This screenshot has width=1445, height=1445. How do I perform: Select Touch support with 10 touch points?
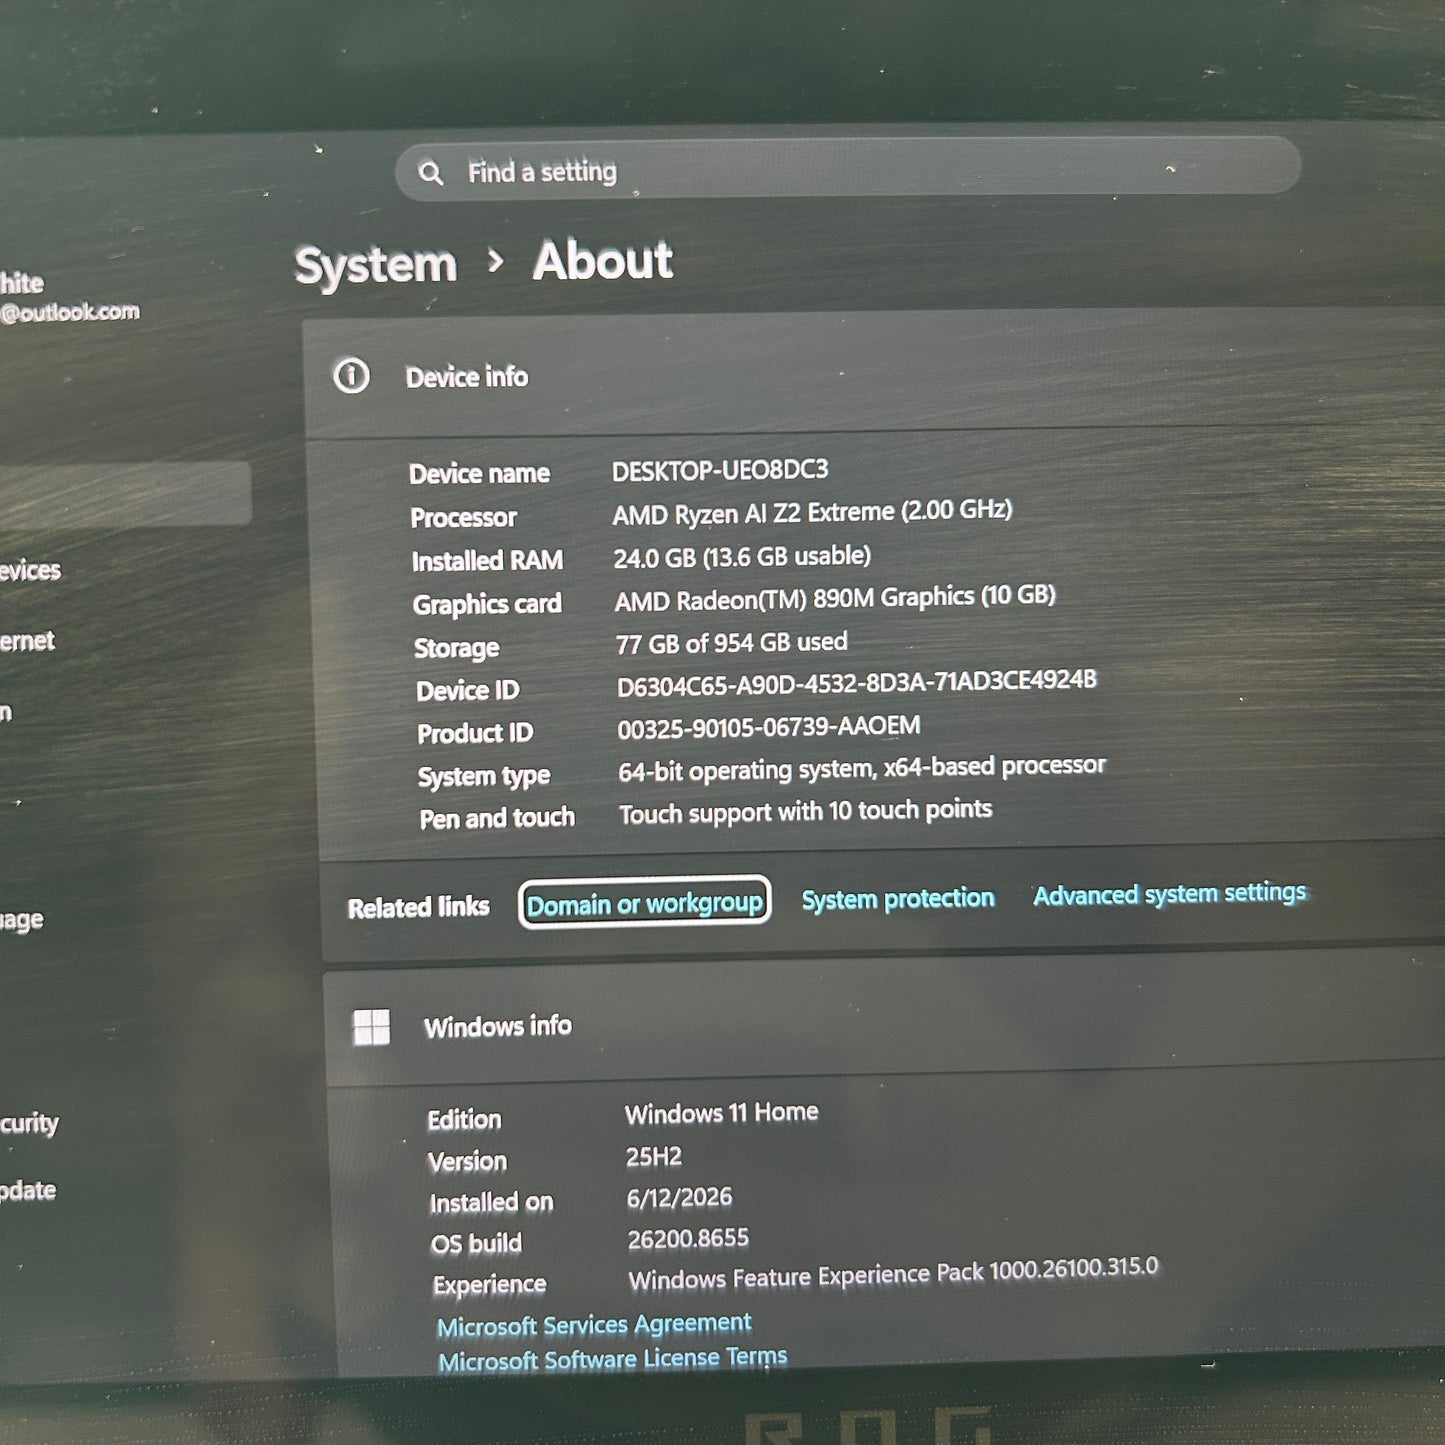pos(805,812)
